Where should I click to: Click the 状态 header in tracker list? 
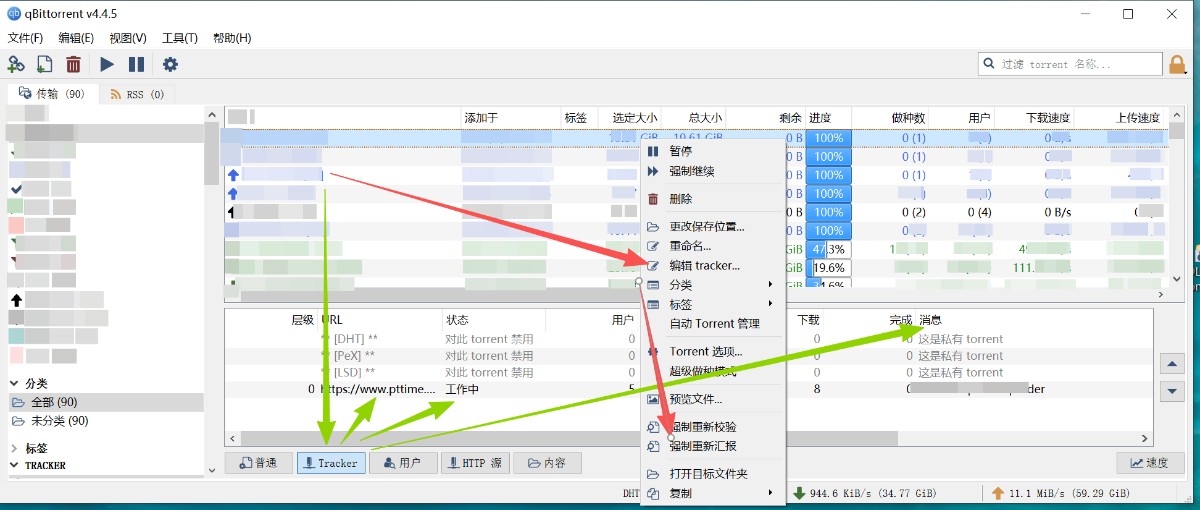click(x=494, y=320)
